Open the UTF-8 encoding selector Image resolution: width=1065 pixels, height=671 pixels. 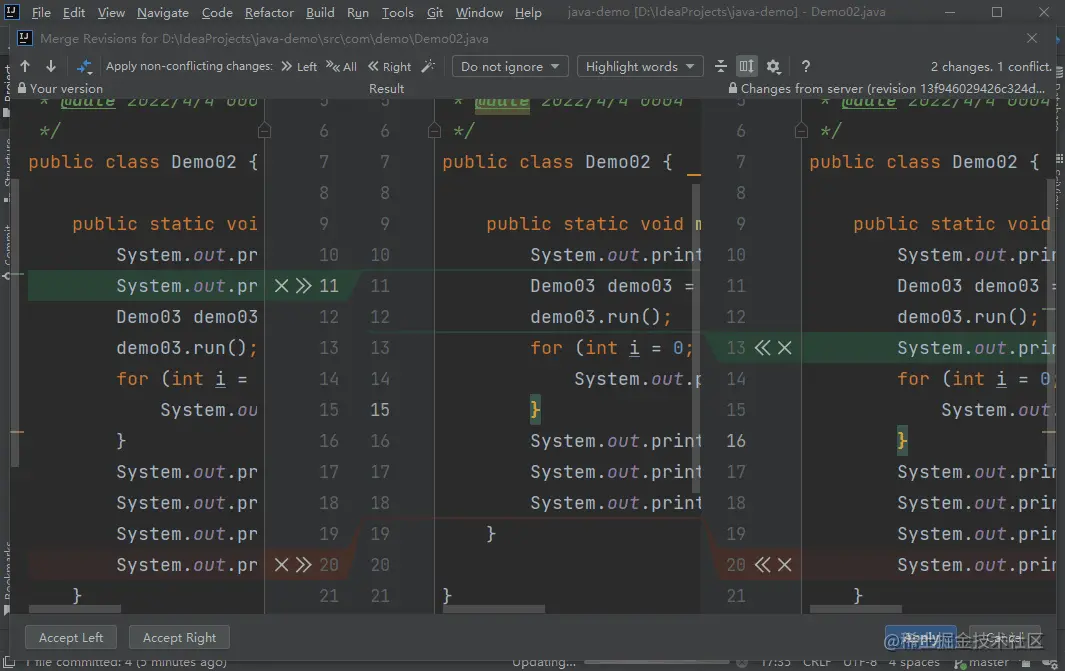(x=859, y=661)
